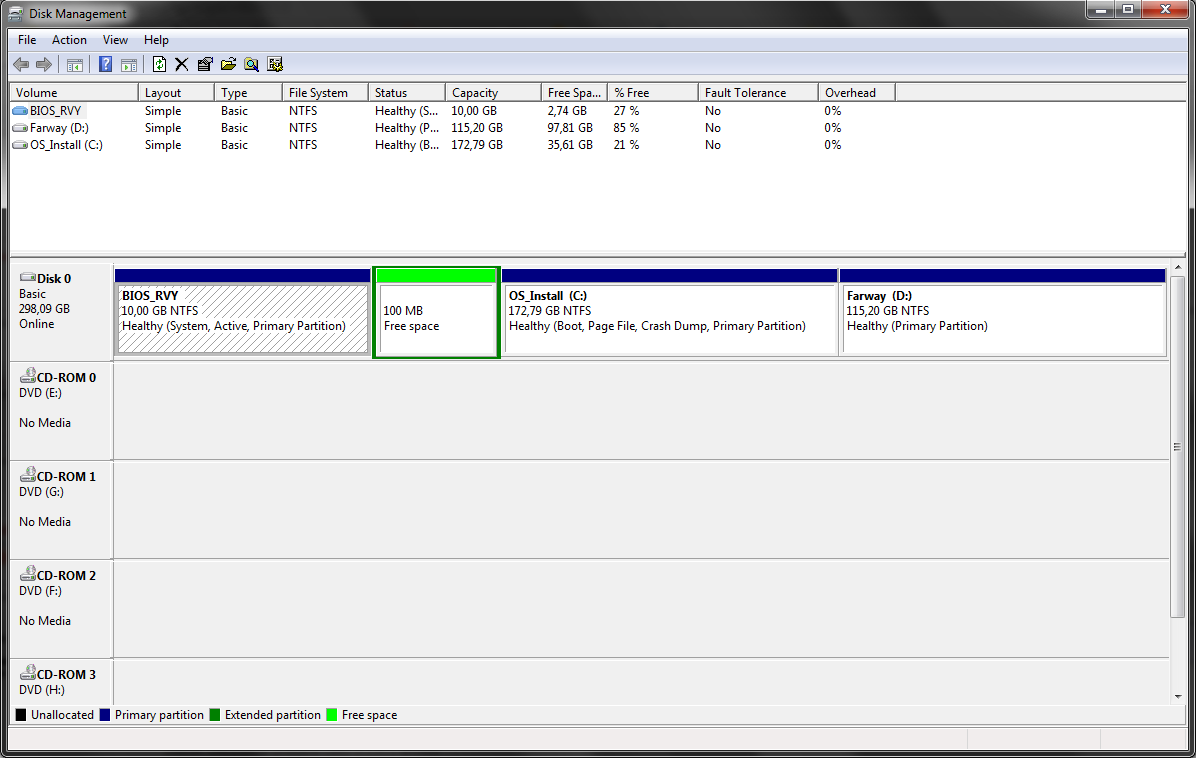The height and width of the screenshot is (758, 1197).
Task: Click the disk pane scrollbar up arrow
Action: click(1178, 268)
